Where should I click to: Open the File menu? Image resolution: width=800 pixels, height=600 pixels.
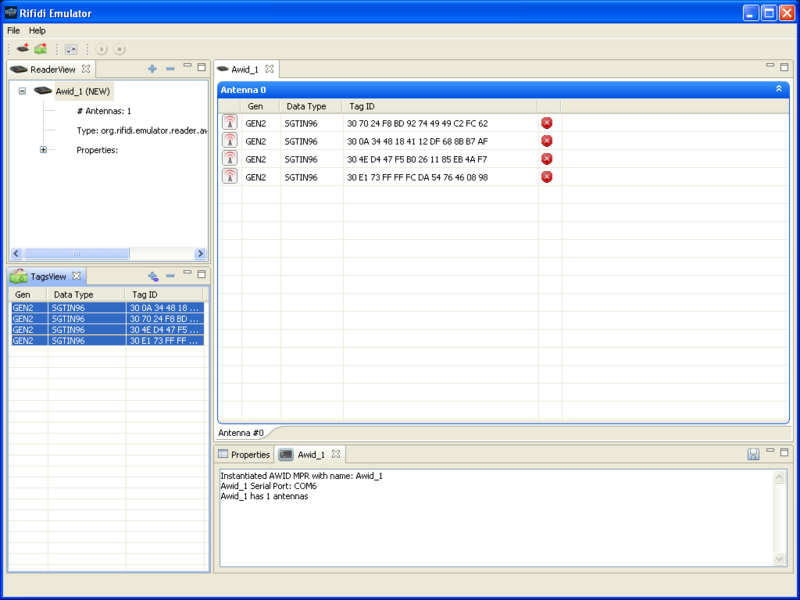point(13,31)
